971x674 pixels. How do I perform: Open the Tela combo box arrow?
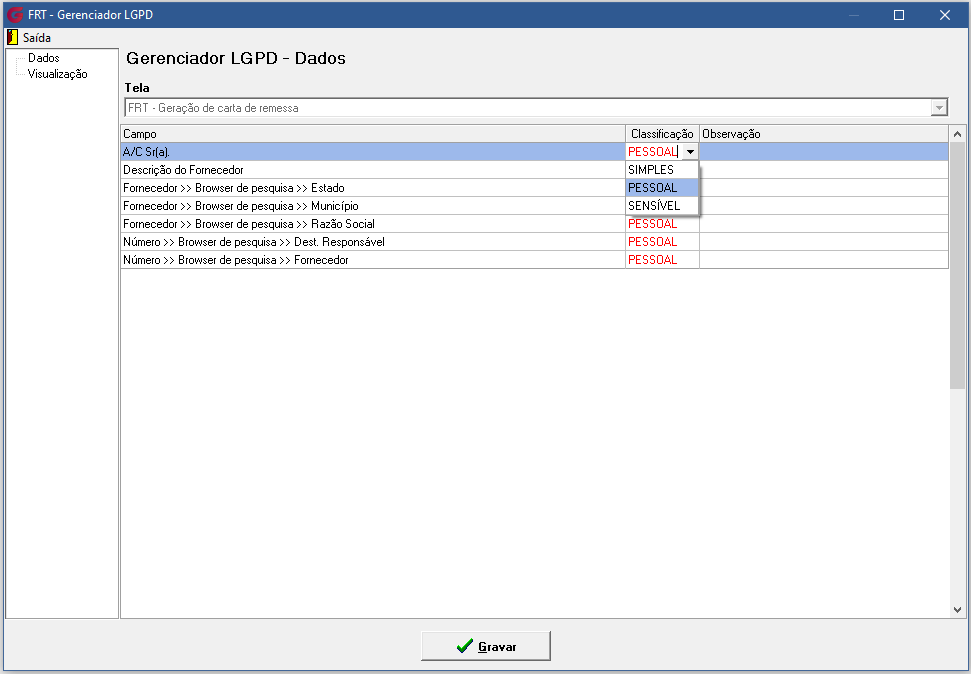tap(939, 108)
